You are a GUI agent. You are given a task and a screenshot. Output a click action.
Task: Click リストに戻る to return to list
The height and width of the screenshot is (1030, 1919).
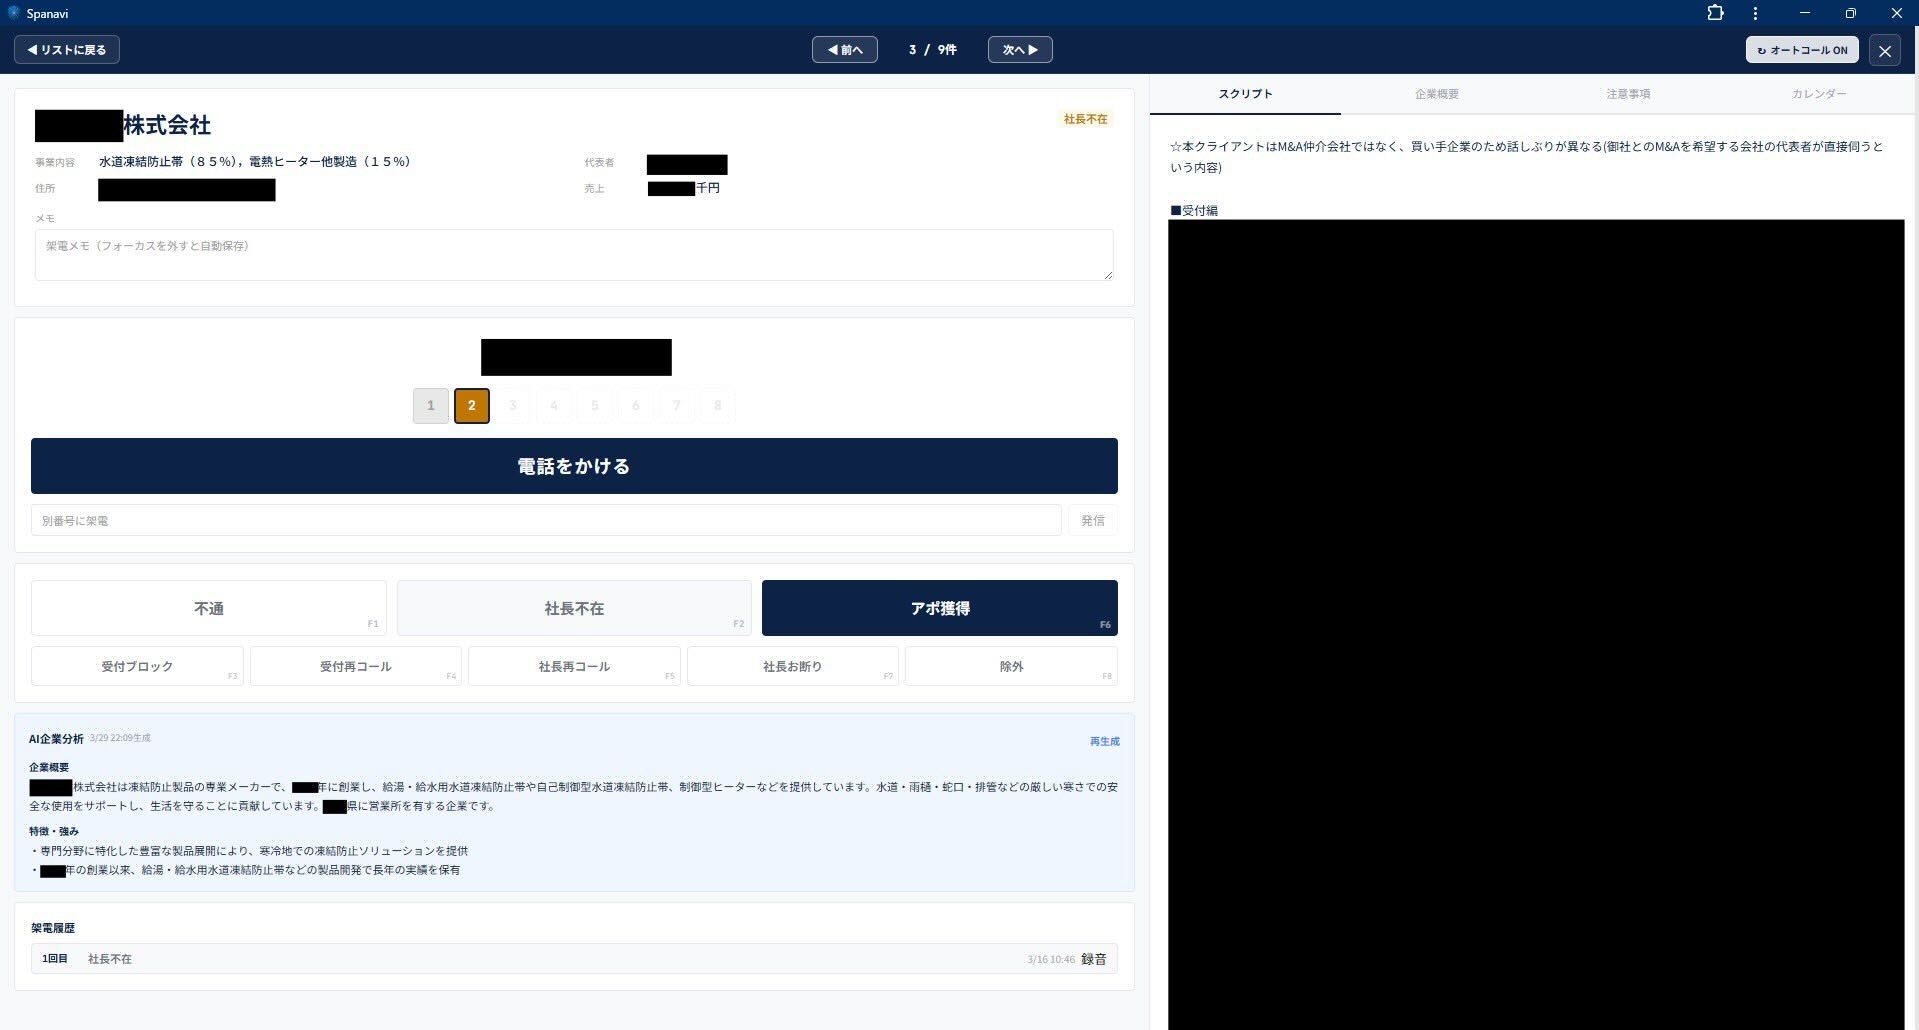(x=66, y=49)
